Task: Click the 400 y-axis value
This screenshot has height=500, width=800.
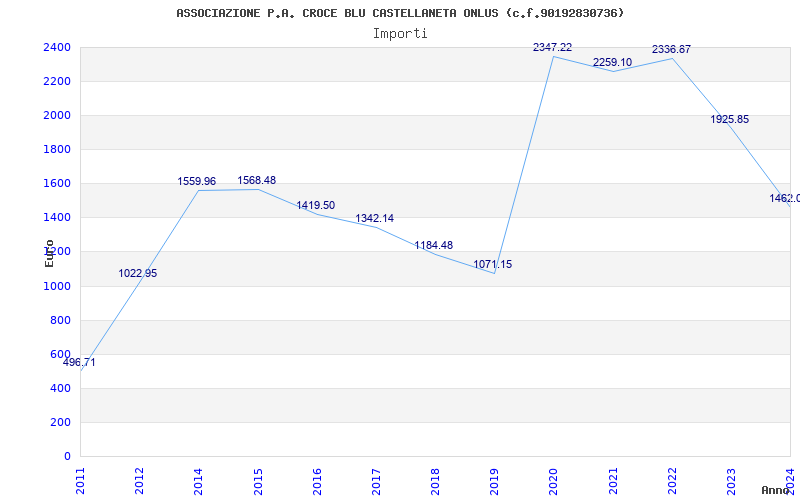Action: pyautogui.click(x=61, y=388)
